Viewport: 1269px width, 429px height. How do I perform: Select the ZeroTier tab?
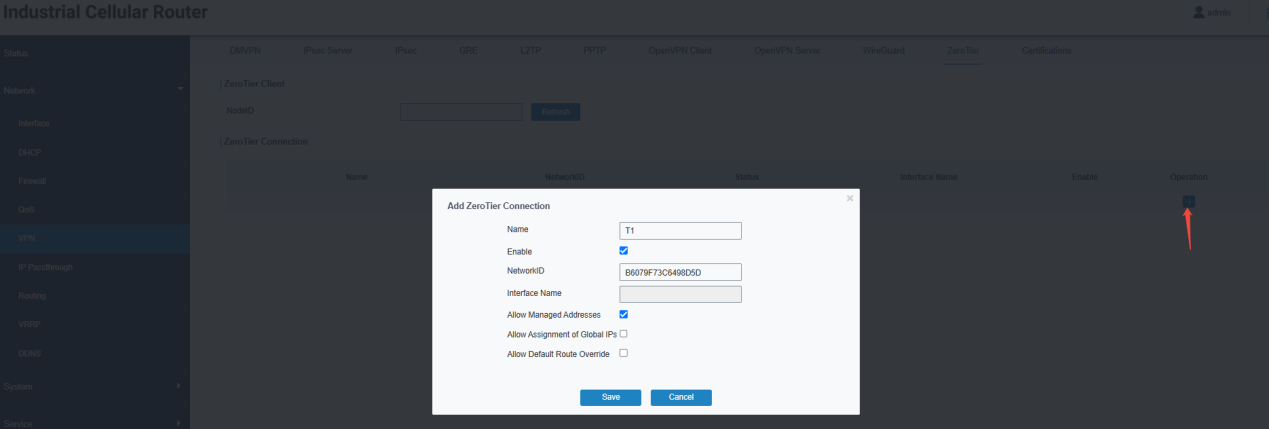click(963, 50)
